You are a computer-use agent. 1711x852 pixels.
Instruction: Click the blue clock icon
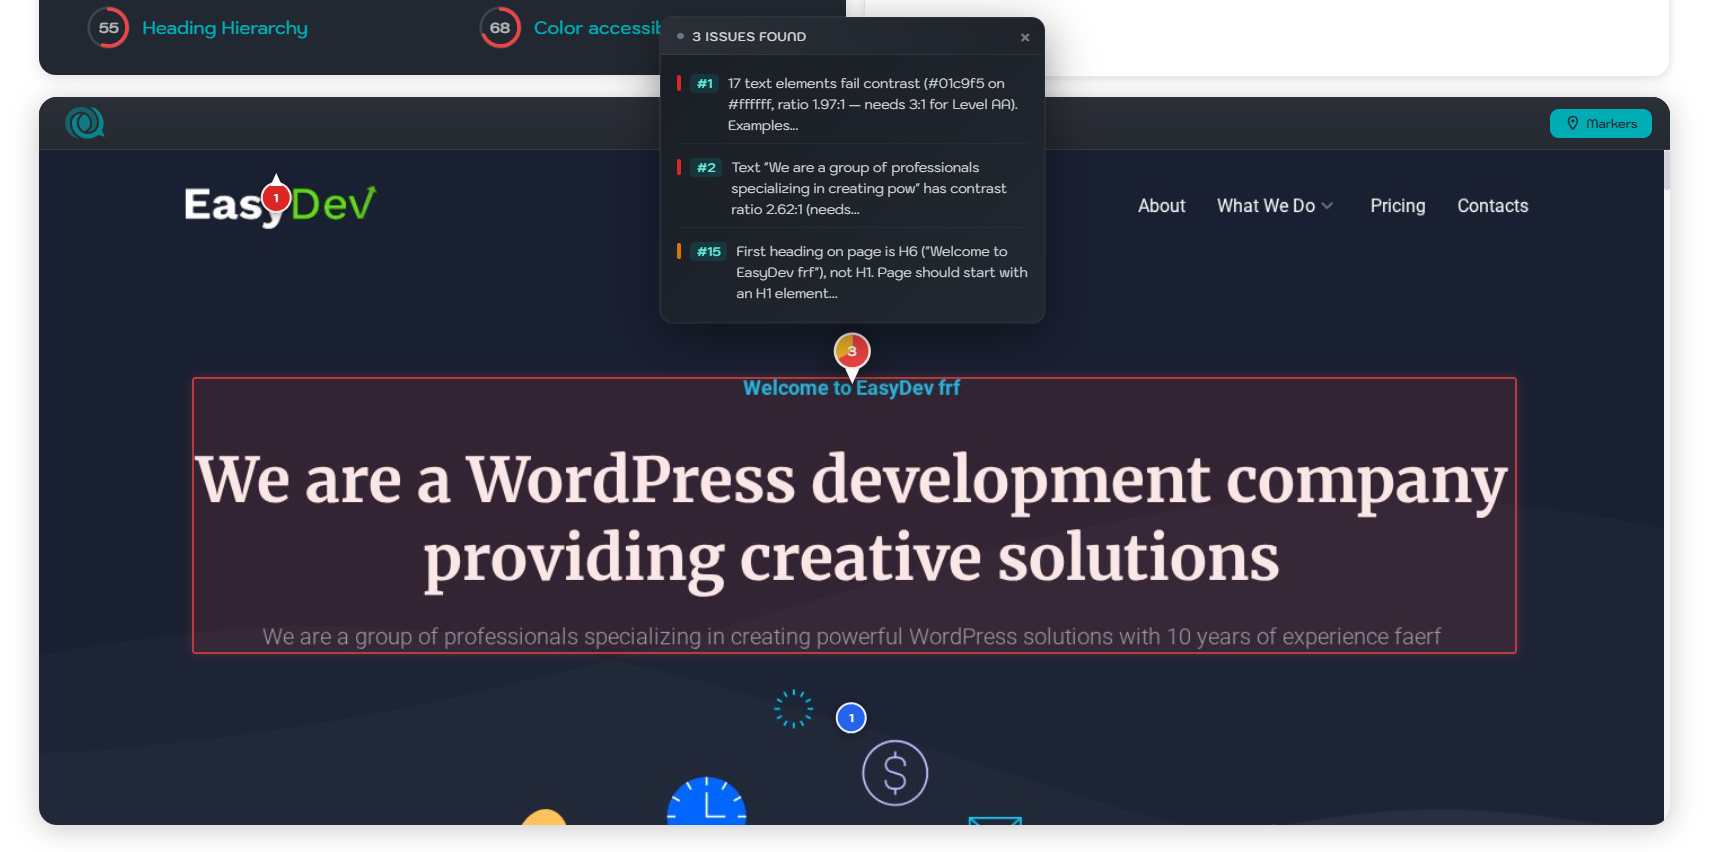pos(706,801)
